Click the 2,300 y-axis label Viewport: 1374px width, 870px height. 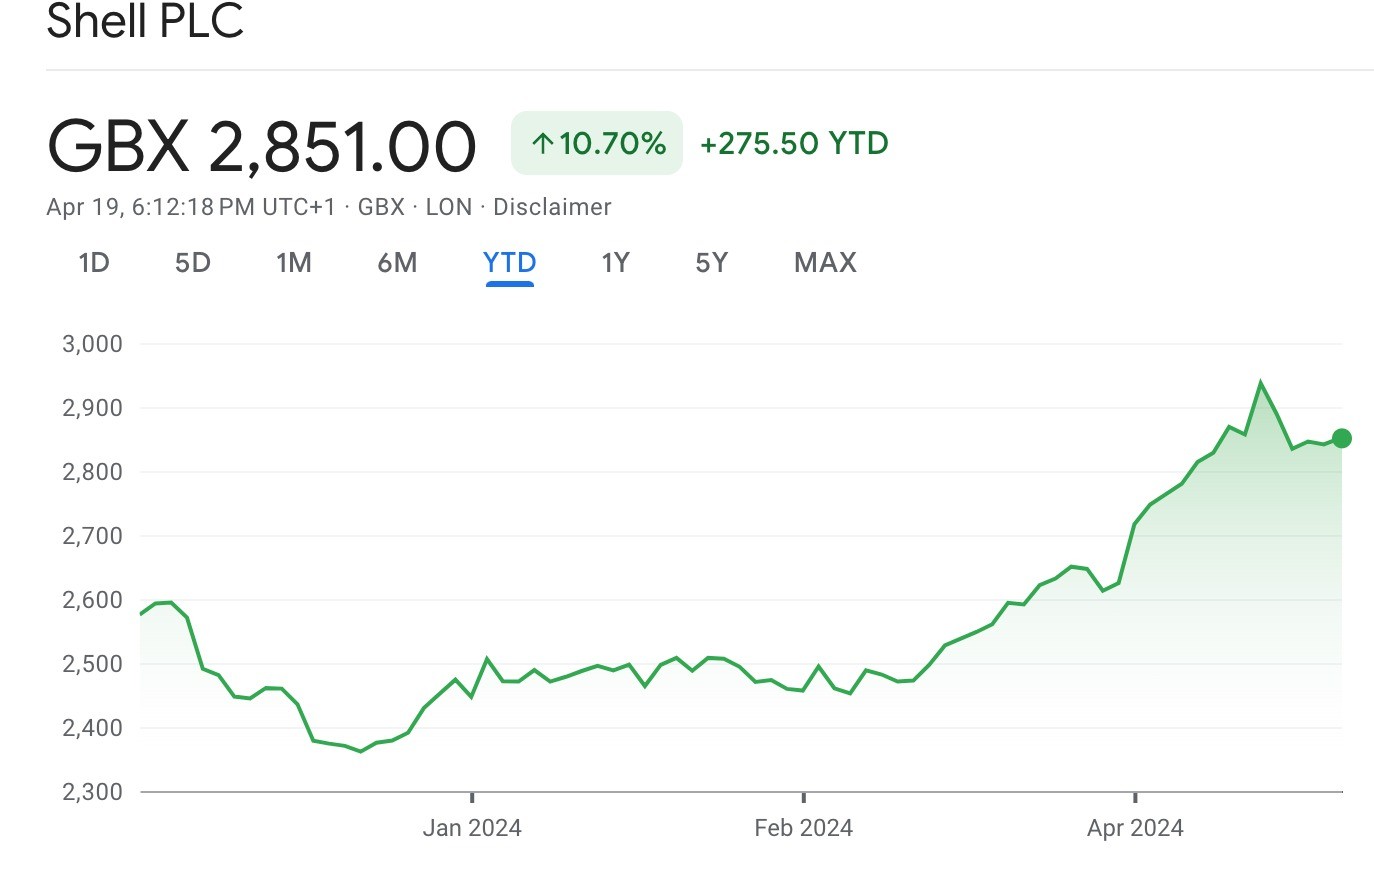tap(92, 792)
